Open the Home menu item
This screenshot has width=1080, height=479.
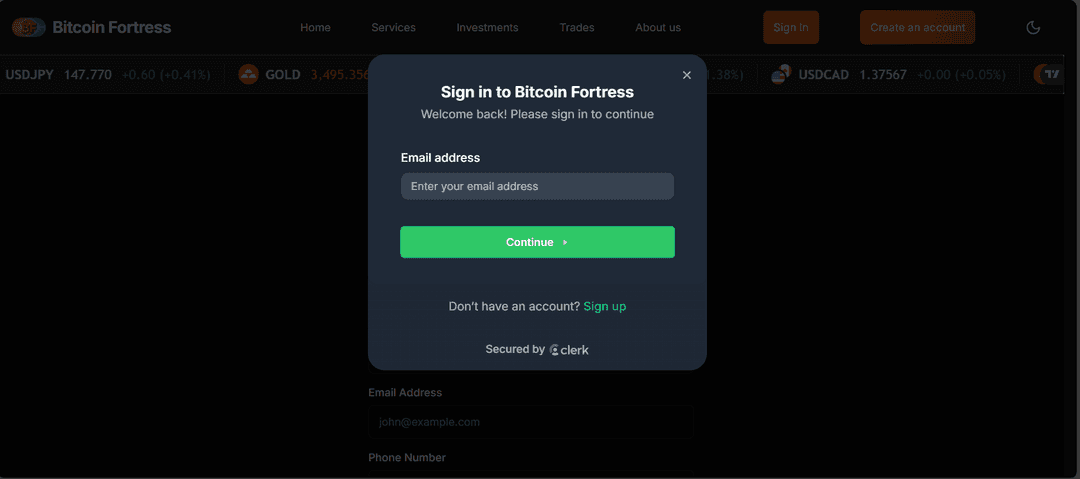click(x=315, y=28)
